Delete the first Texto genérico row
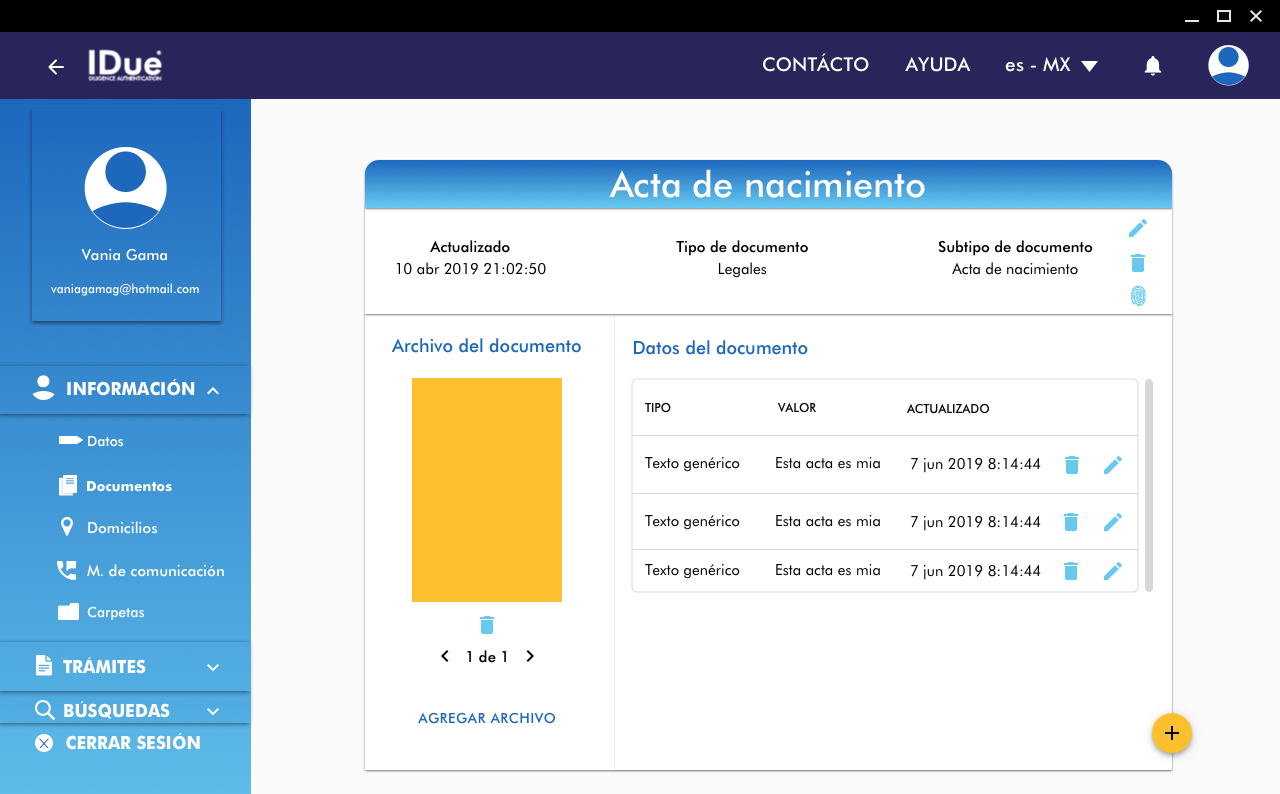Image resolution: width=1280 pixels, height=794 pixels. pyautogui.click(x=1071, y=465)
